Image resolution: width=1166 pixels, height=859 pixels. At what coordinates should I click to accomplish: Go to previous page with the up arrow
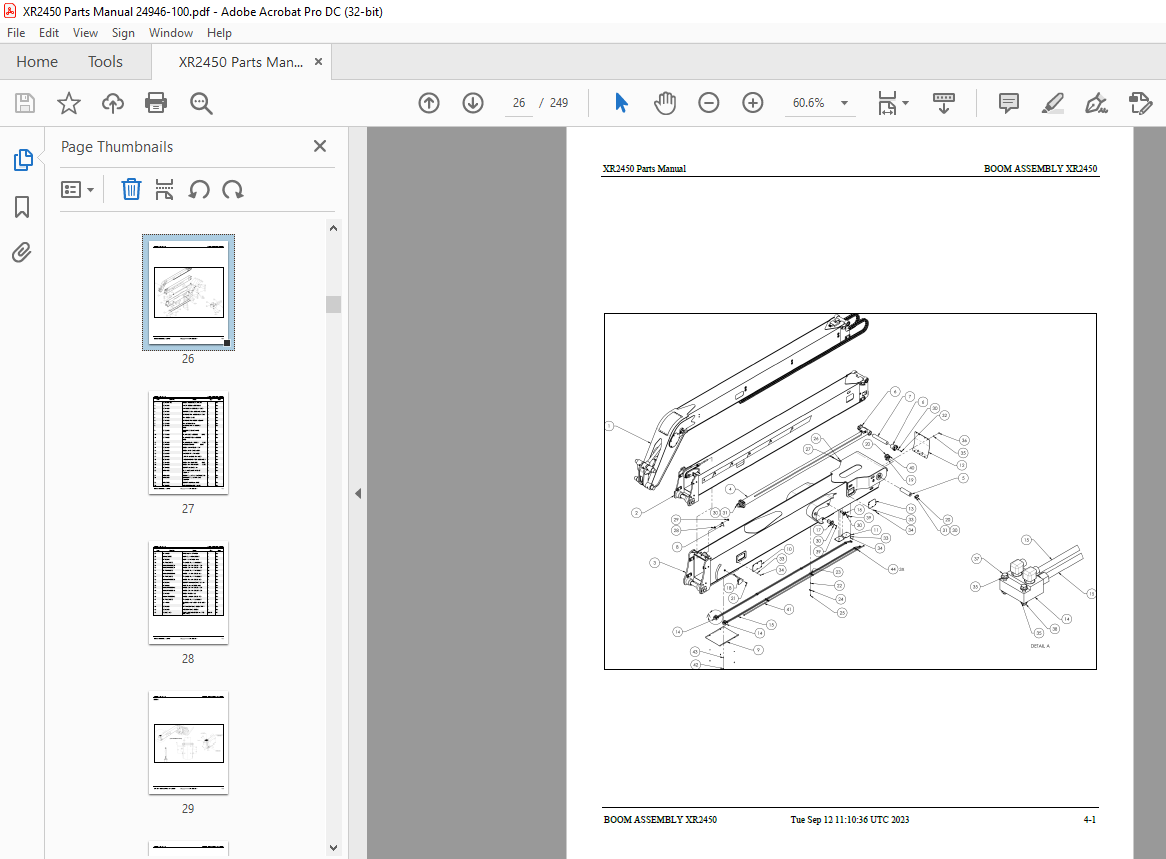[x=429, y=103]
